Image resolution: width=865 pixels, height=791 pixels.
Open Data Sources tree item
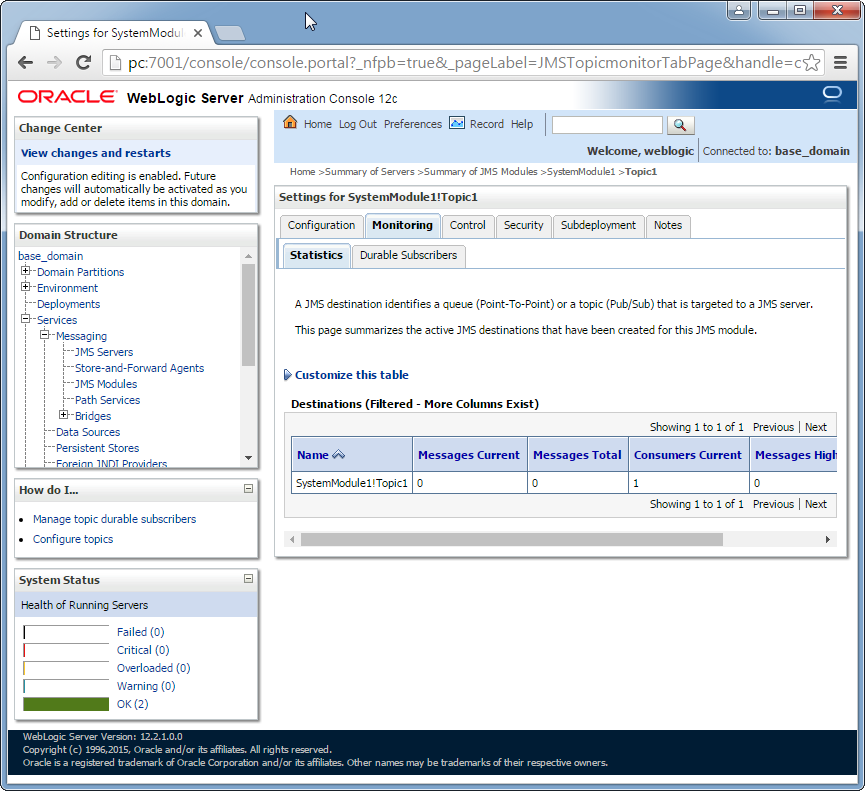coord(88,432)
